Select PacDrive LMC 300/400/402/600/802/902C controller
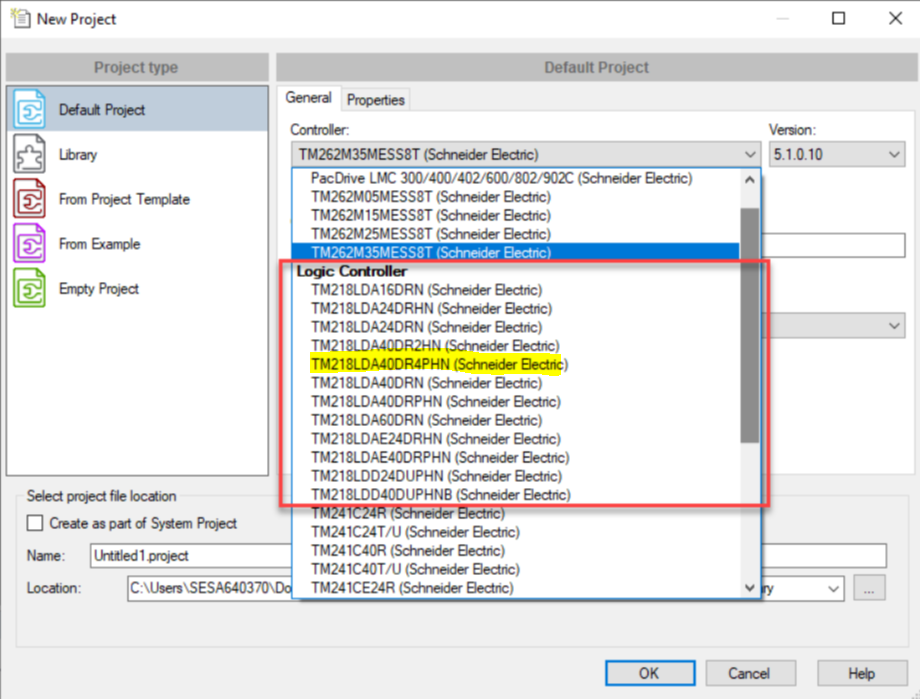Viewport: 920px width, 699px height. pyautogui.click(x=516, y=178)
